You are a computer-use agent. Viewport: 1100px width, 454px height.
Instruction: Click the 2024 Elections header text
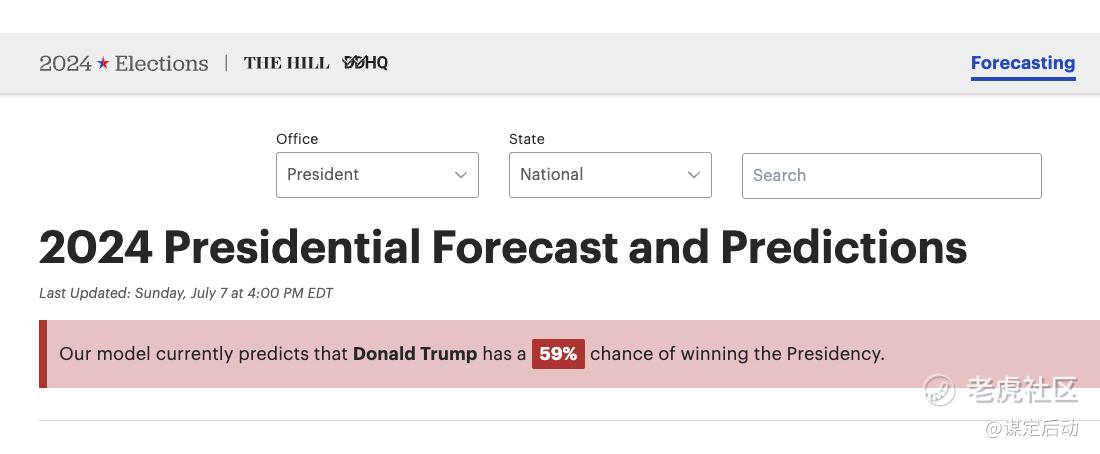coord(124,63)
